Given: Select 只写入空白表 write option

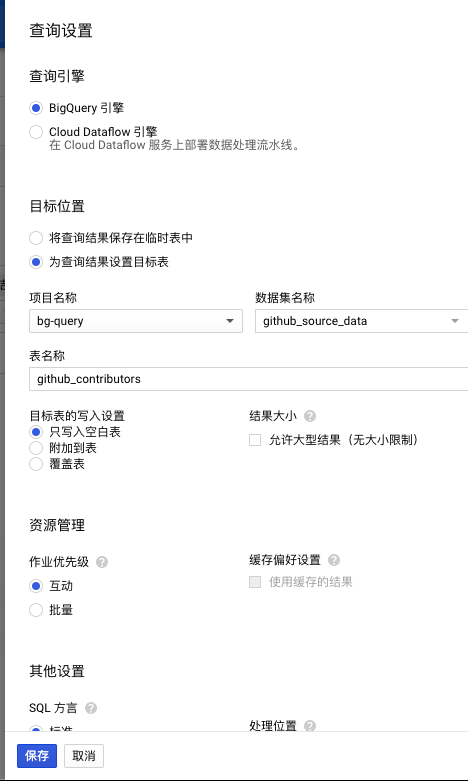Looking at the screenshot, I should pos(36,432).
